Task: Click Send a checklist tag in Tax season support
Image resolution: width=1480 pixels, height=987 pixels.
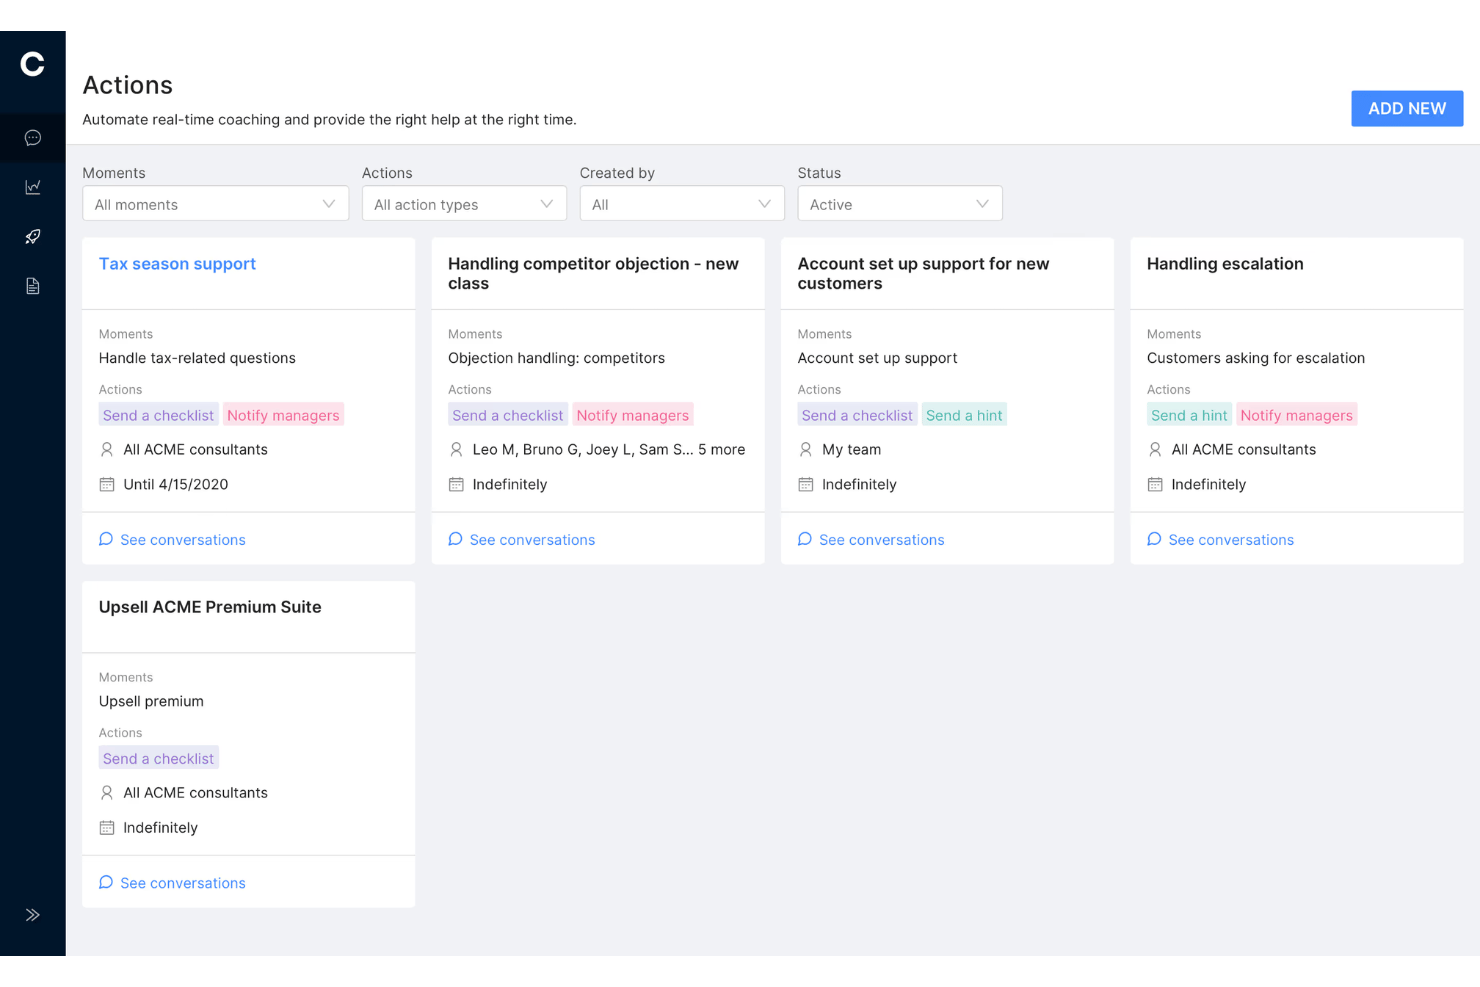Action: click(x=158, y=415)
